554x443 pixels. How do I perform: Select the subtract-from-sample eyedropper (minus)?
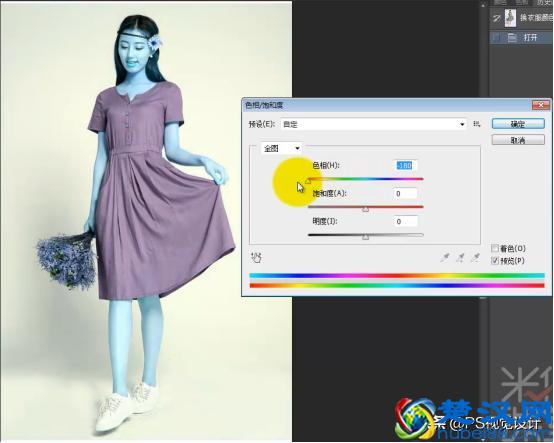pyautogui.click(x=475, y=258)
